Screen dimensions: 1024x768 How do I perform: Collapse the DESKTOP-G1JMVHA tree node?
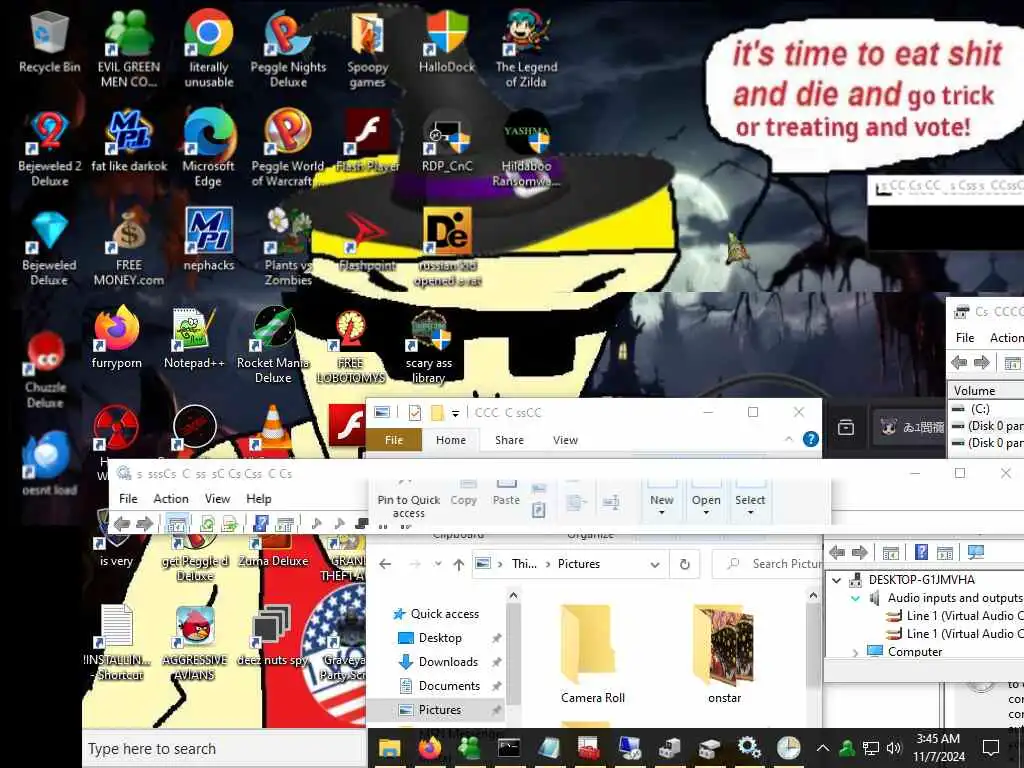(x=837, y=580)
